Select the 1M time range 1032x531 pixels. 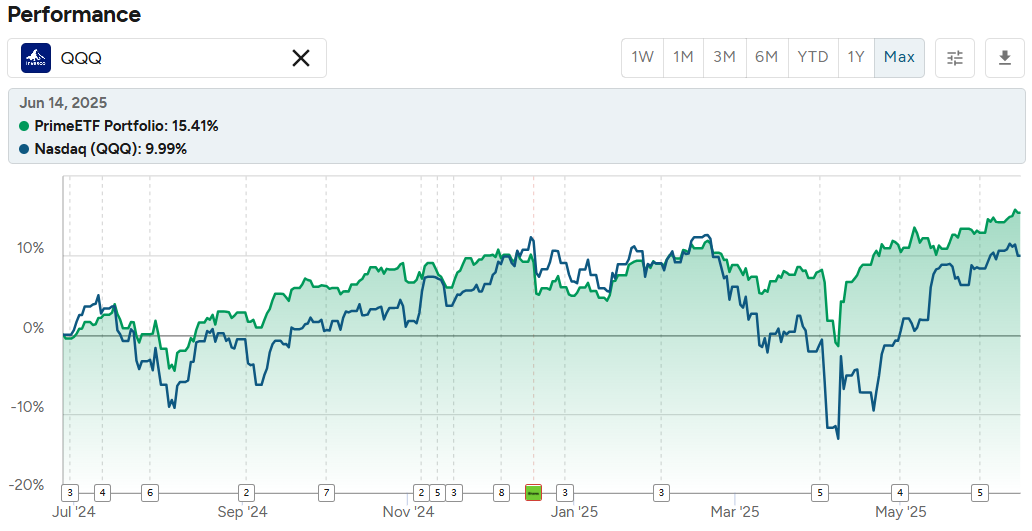pos(683,57)
